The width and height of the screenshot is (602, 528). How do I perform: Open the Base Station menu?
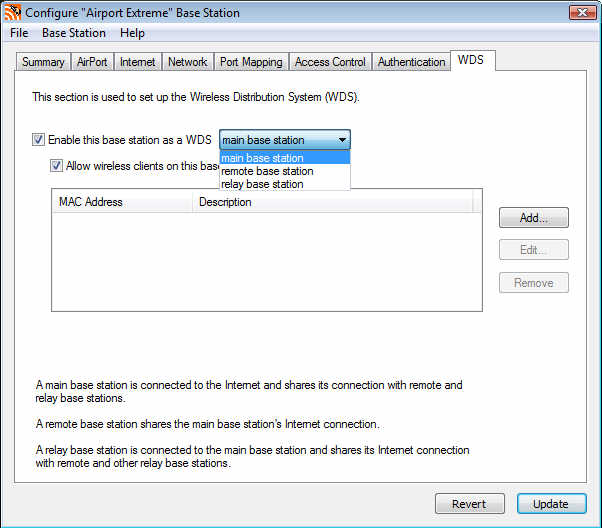click(74, 33)
